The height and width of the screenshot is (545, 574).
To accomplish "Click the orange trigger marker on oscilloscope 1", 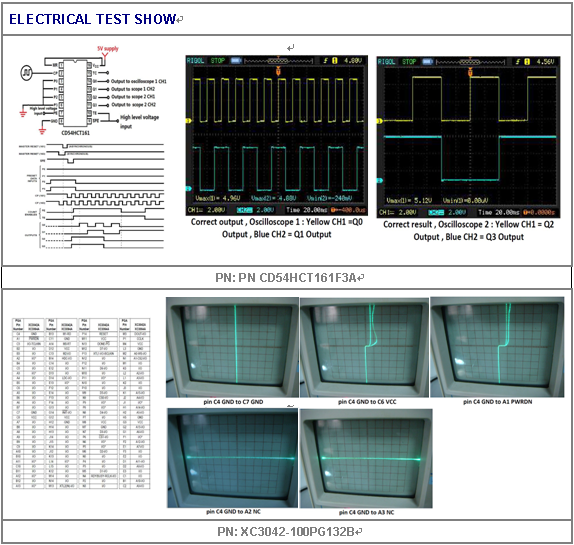I will 278,71.
